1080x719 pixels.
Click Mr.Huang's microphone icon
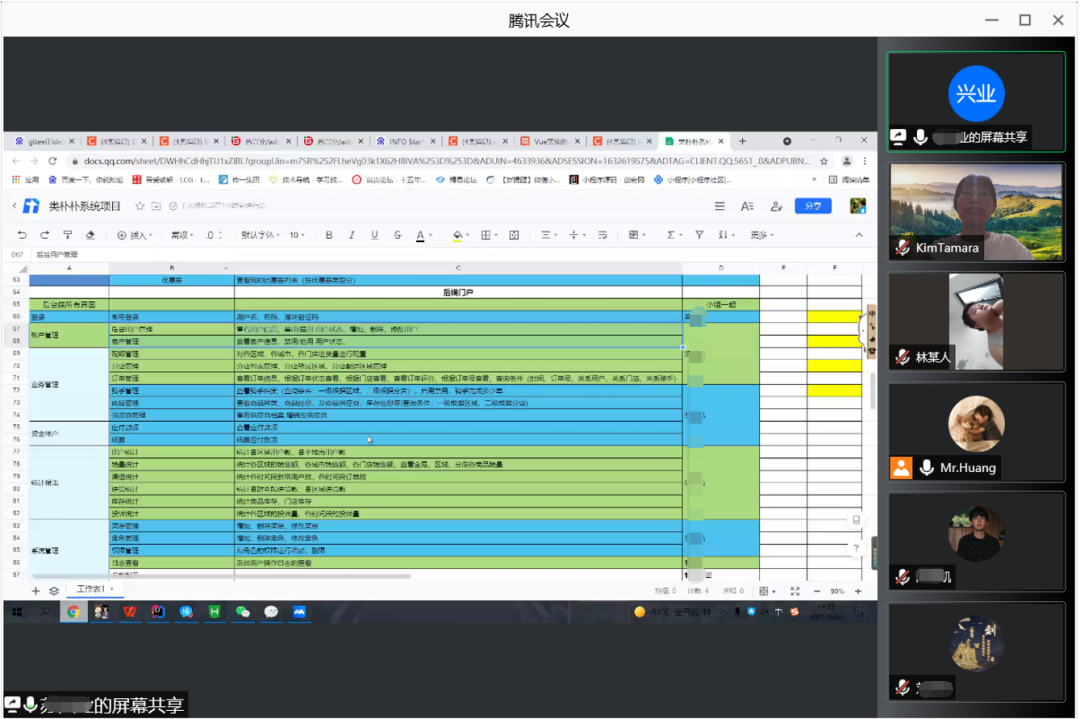coord(926,468)
